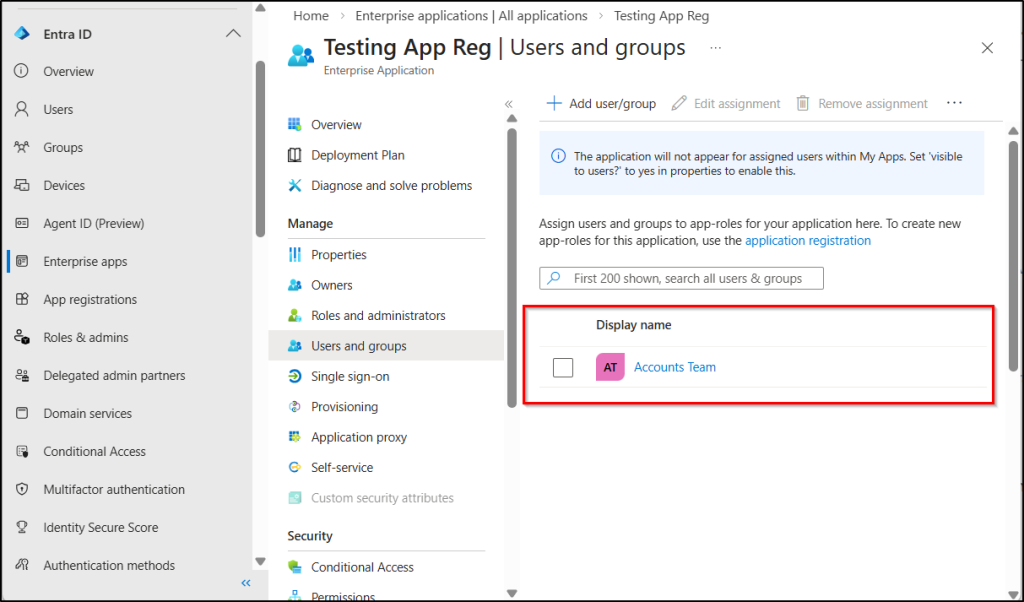Screen dimensions: 1024x602
Task: Open Users from the Entra sidebar icon
Action: click(21, 109)
